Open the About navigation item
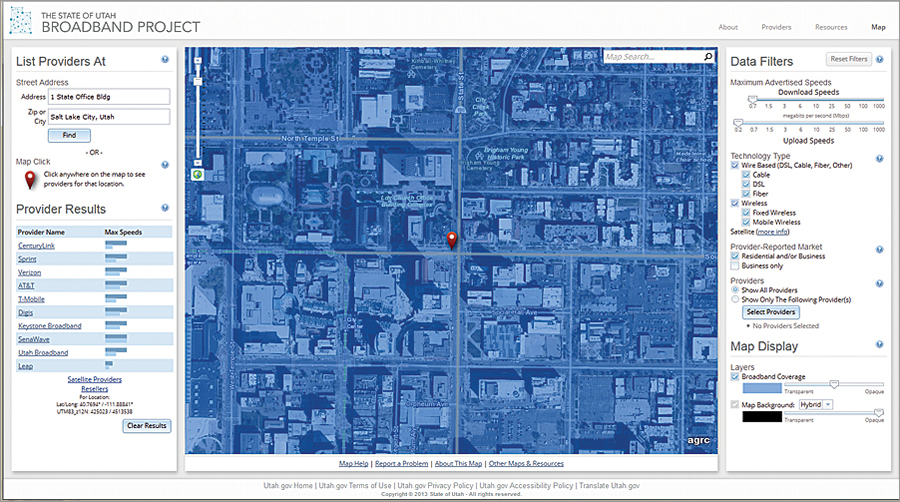The height and width of the screenshot is (502, 900). 728,27
